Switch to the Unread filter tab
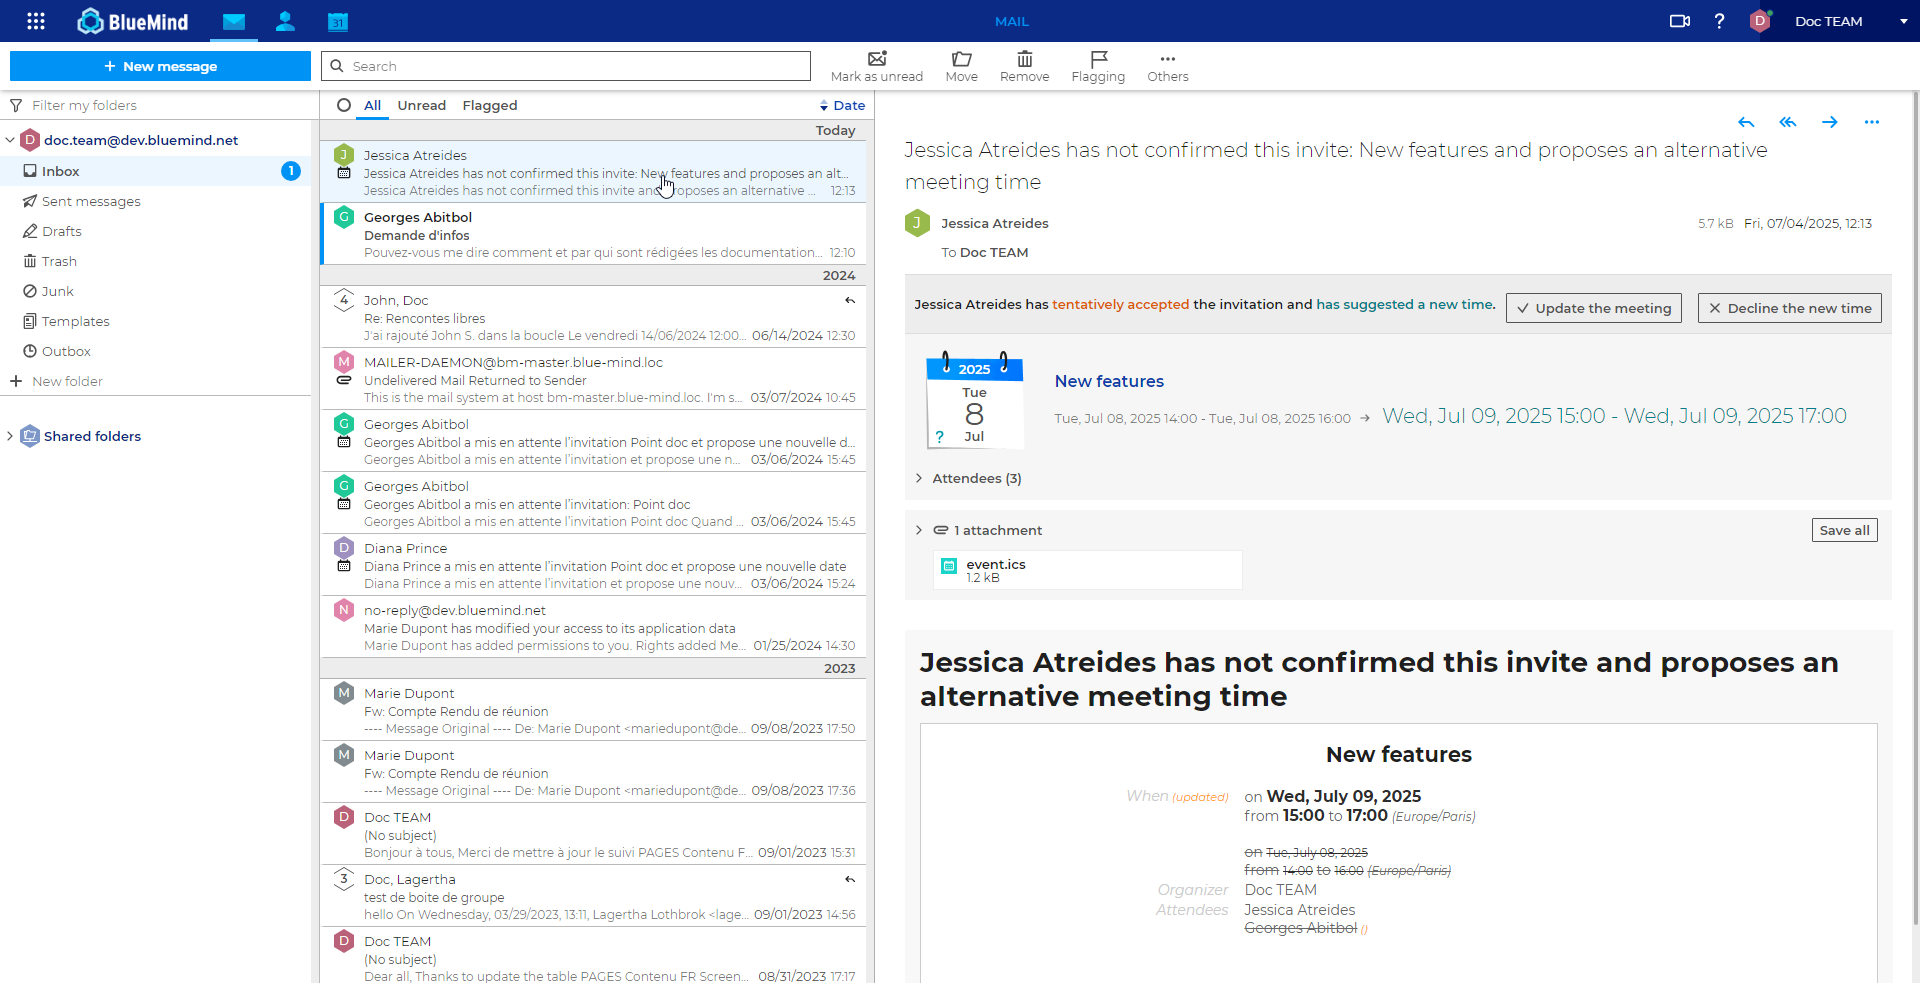This screenshot has height=983, width=1920. [421, 105]
